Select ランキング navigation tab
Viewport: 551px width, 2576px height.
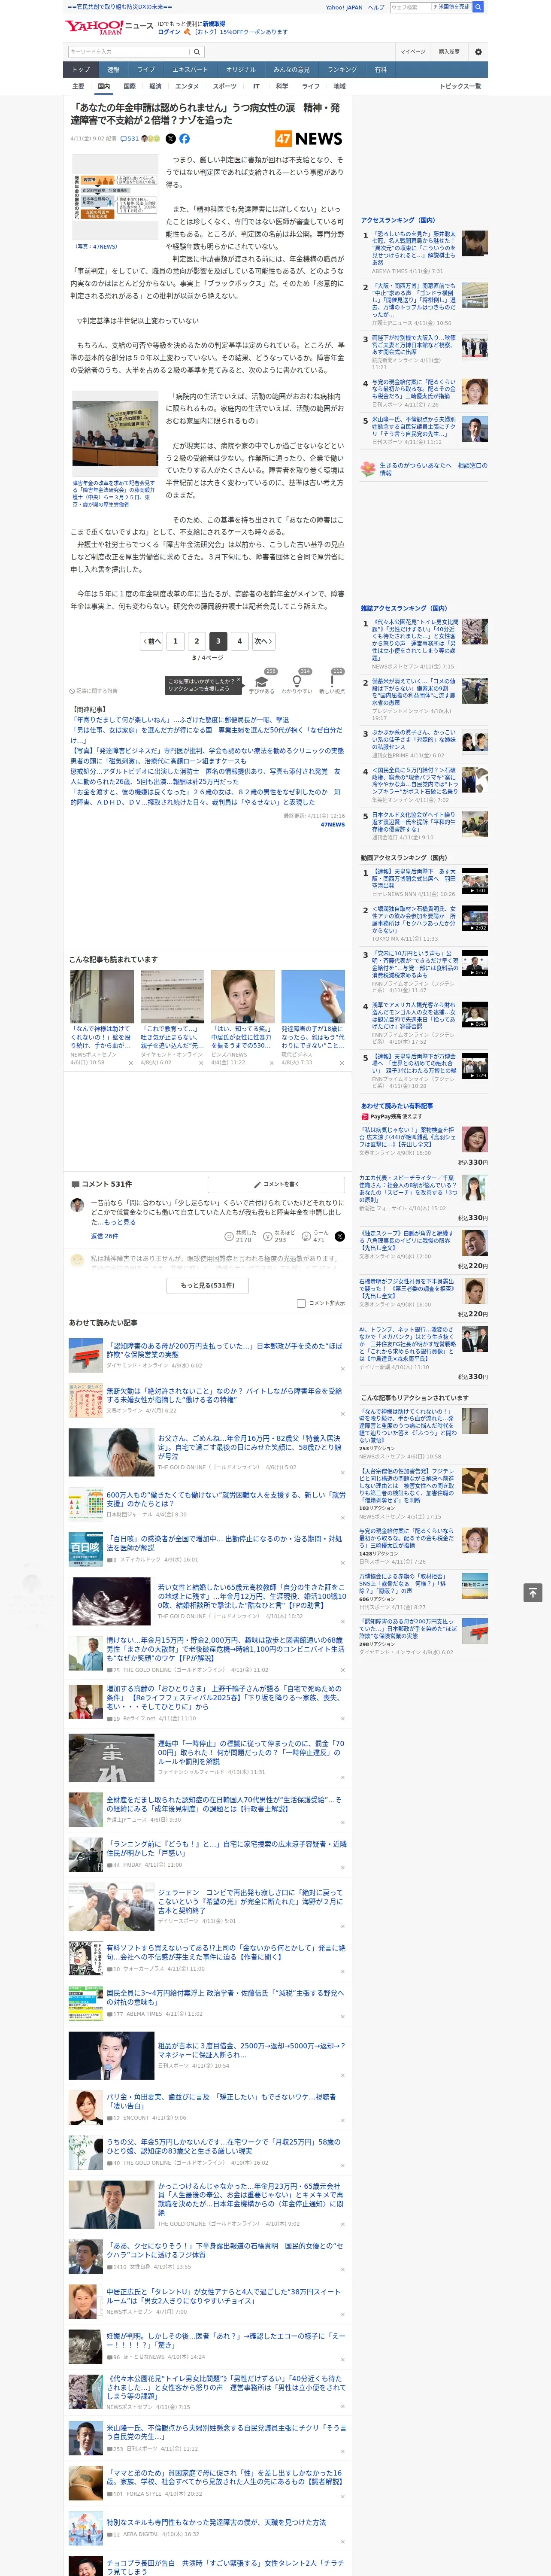pos(342,70)
